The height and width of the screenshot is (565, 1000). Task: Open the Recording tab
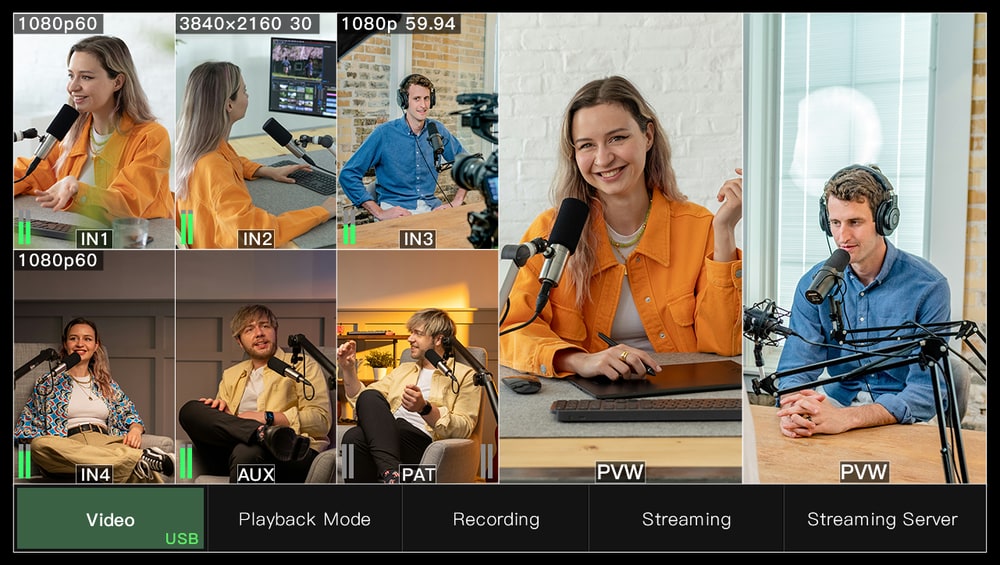tap(496, 518)
